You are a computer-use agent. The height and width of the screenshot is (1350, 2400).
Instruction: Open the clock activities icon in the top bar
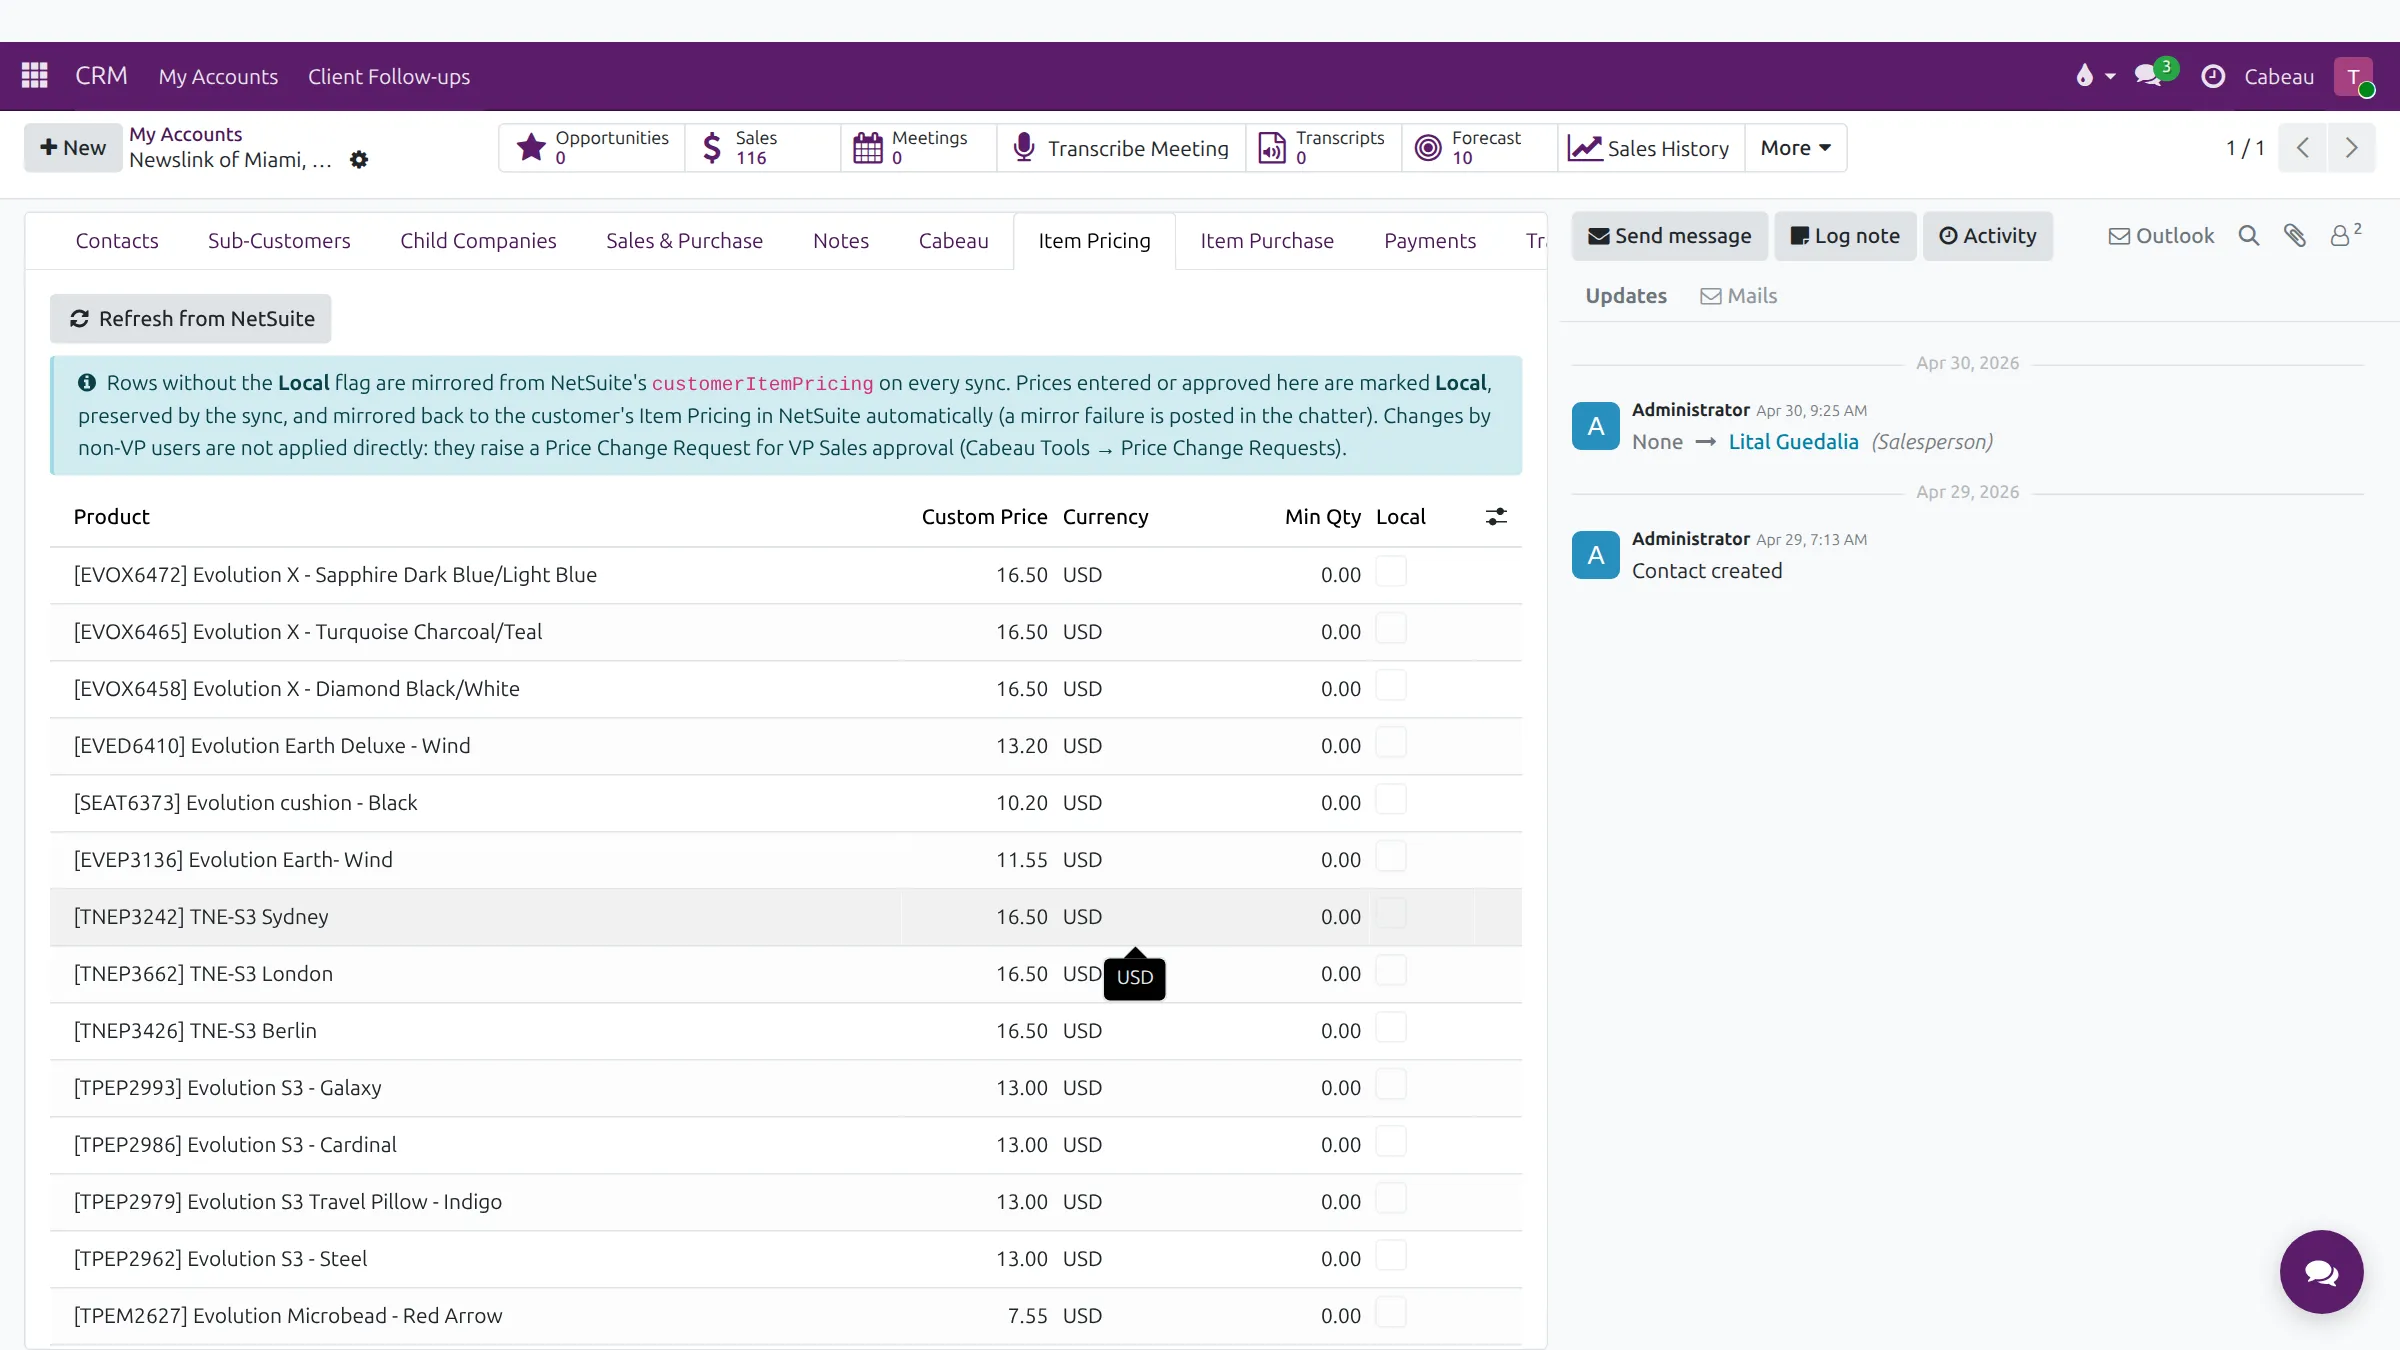[2213, 76]
